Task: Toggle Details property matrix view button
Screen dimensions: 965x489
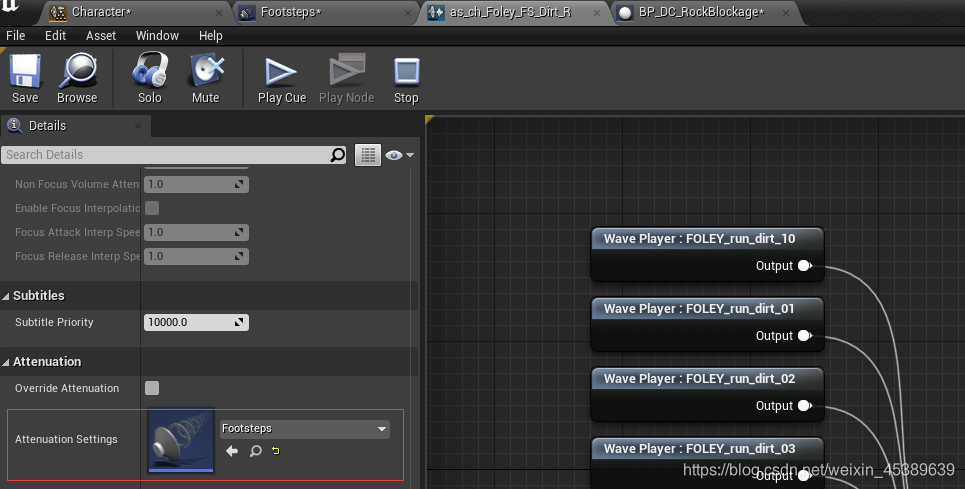Action: 368,155
